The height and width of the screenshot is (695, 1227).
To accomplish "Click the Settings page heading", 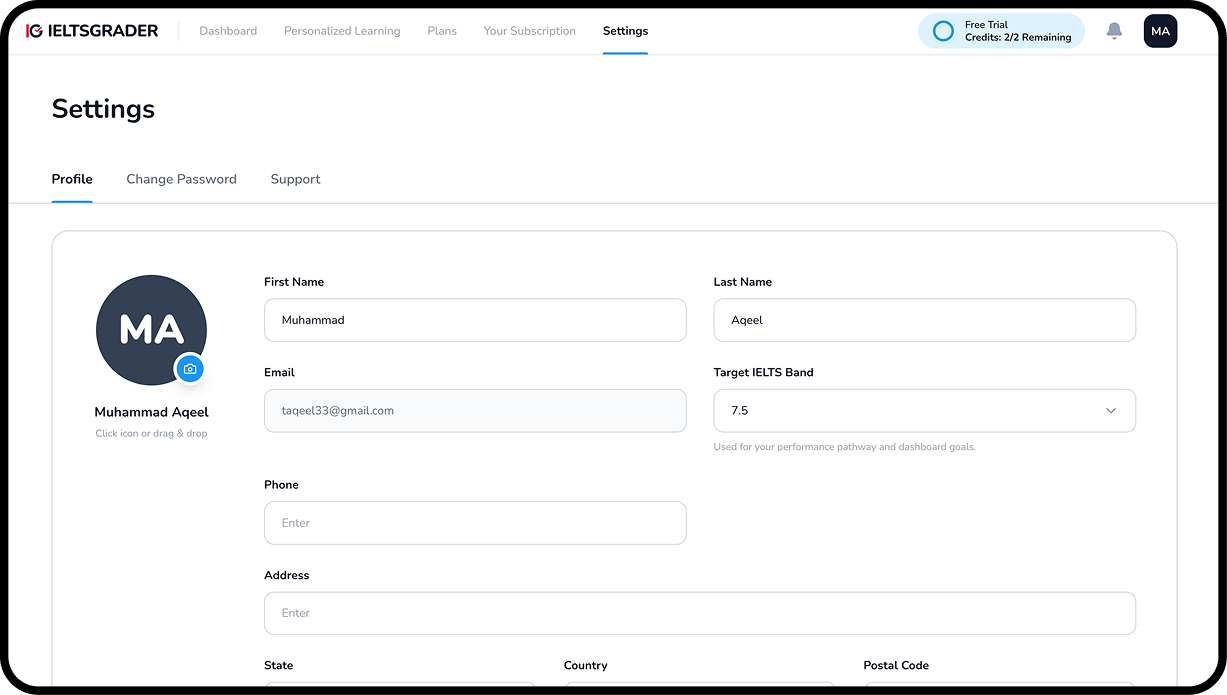I will [103, 109].
